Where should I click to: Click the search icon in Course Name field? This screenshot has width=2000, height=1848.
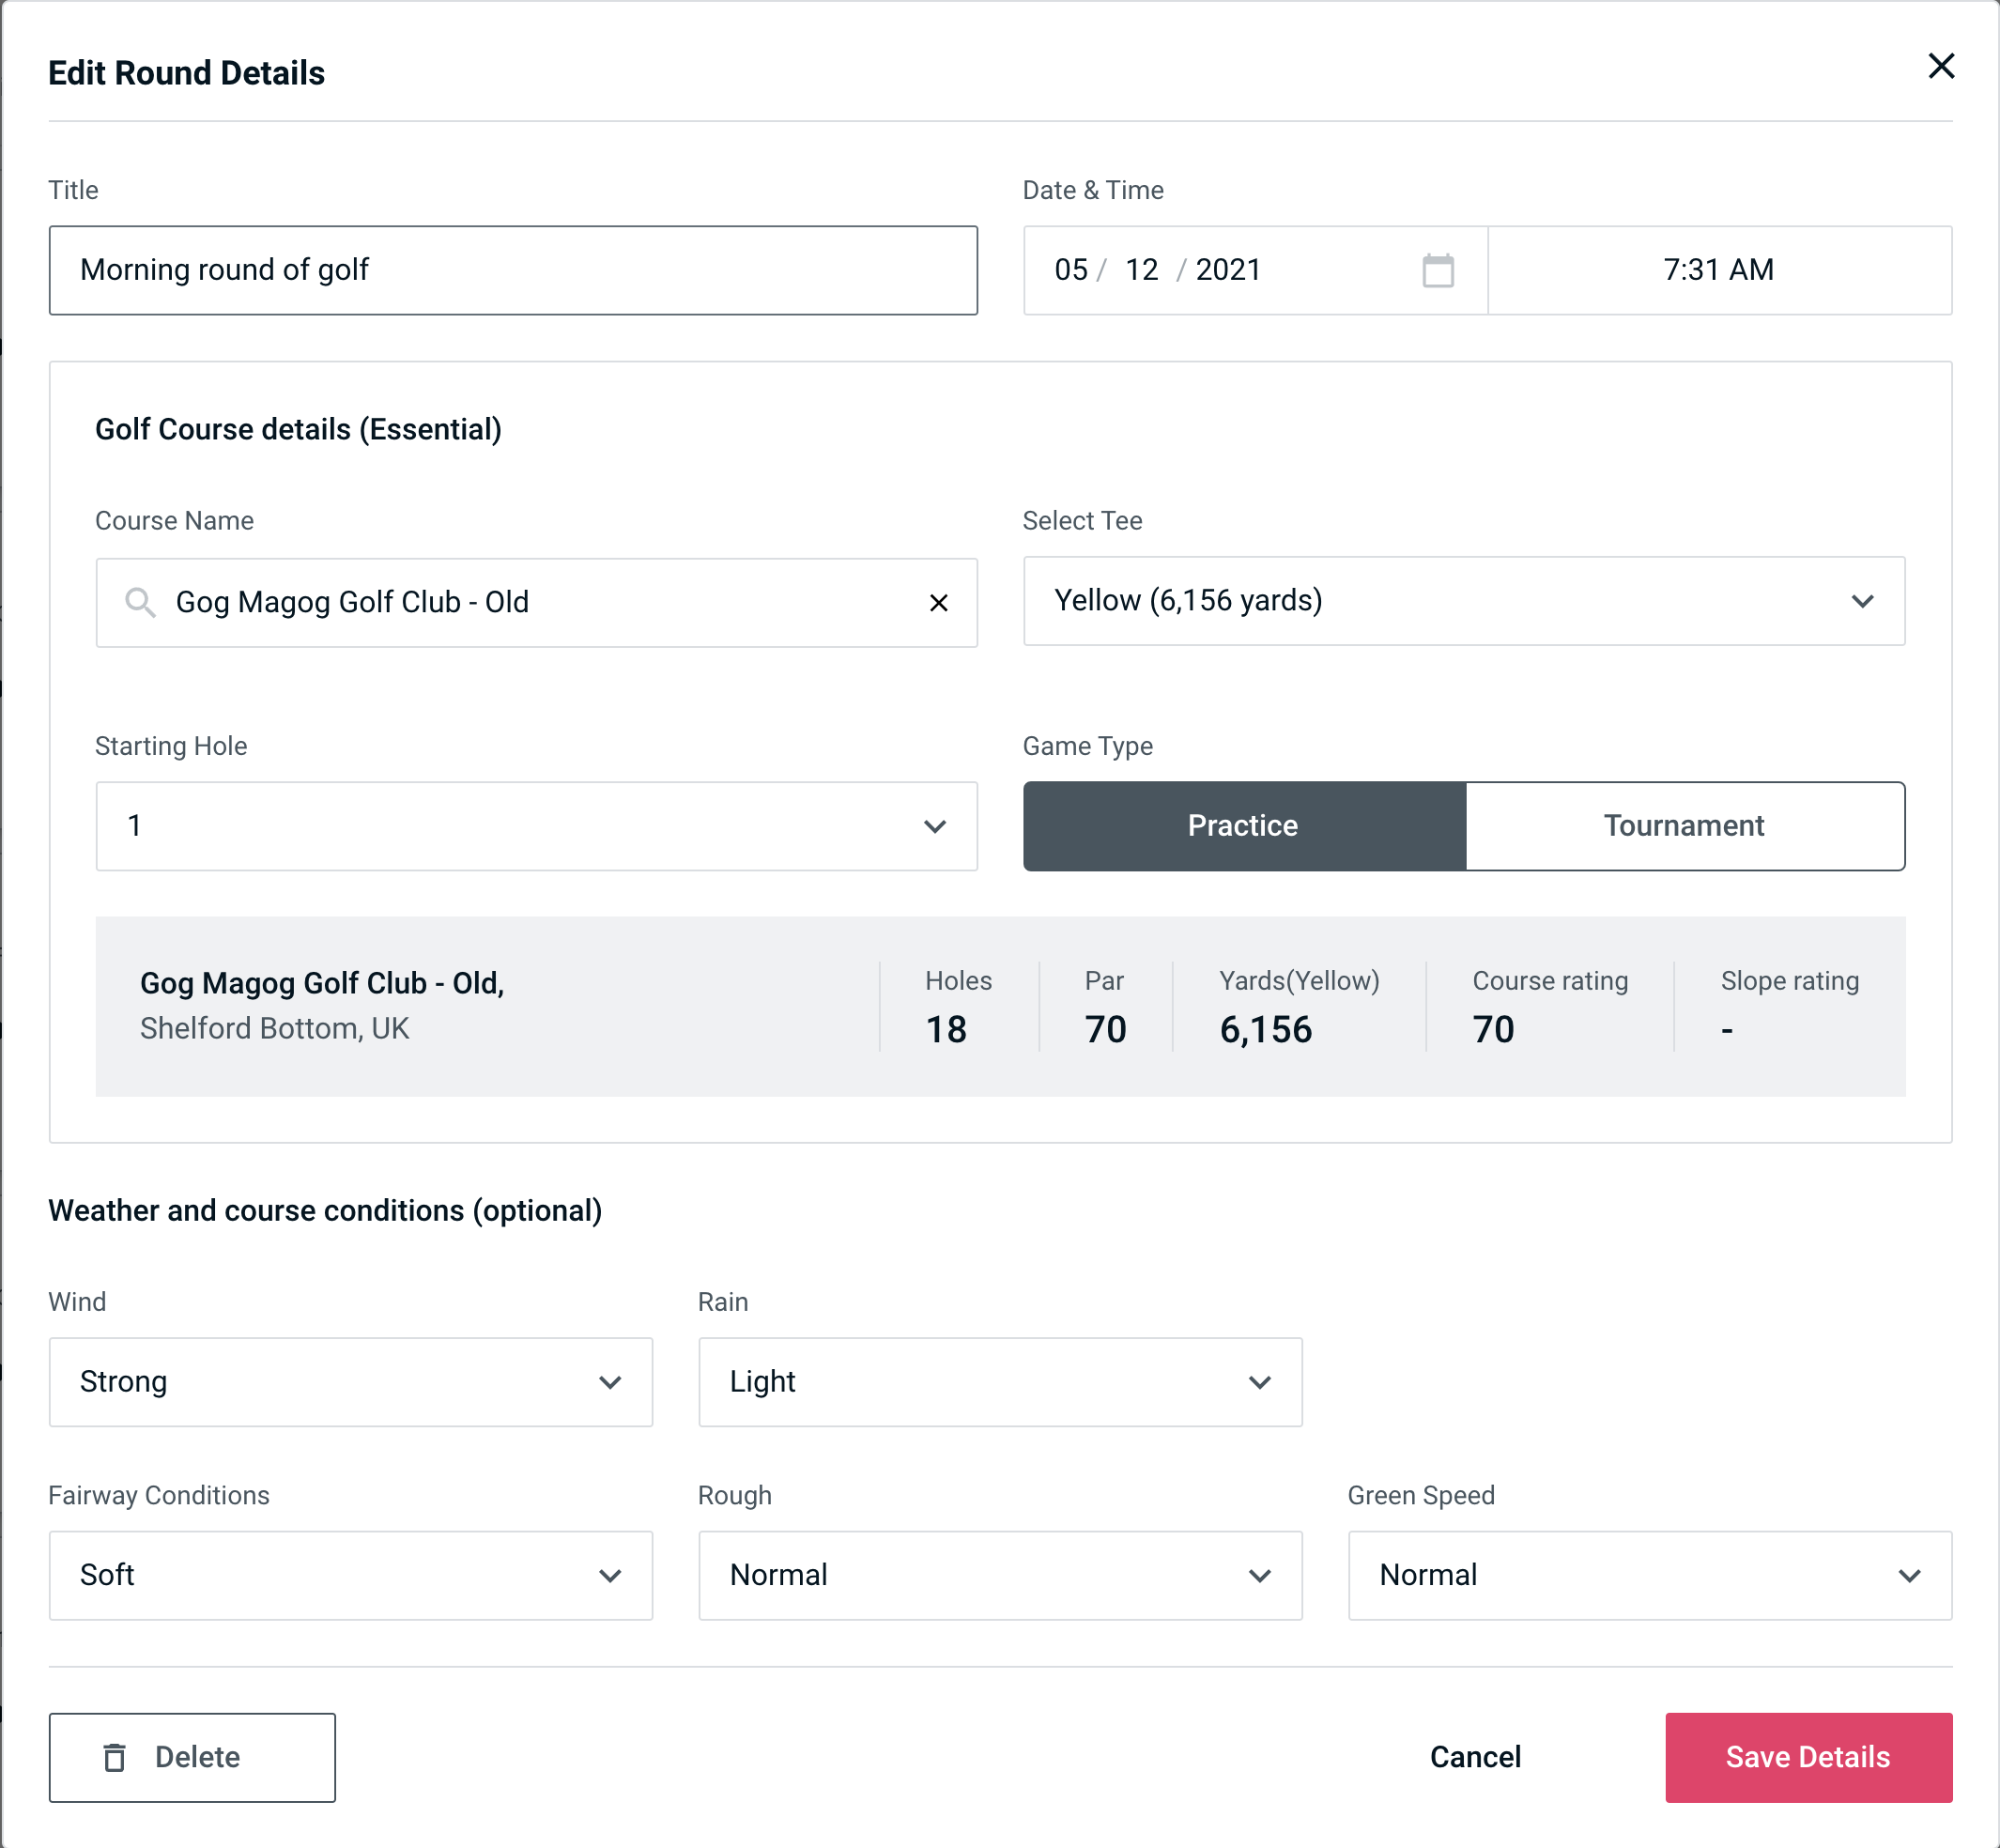[x=138, y=603]
